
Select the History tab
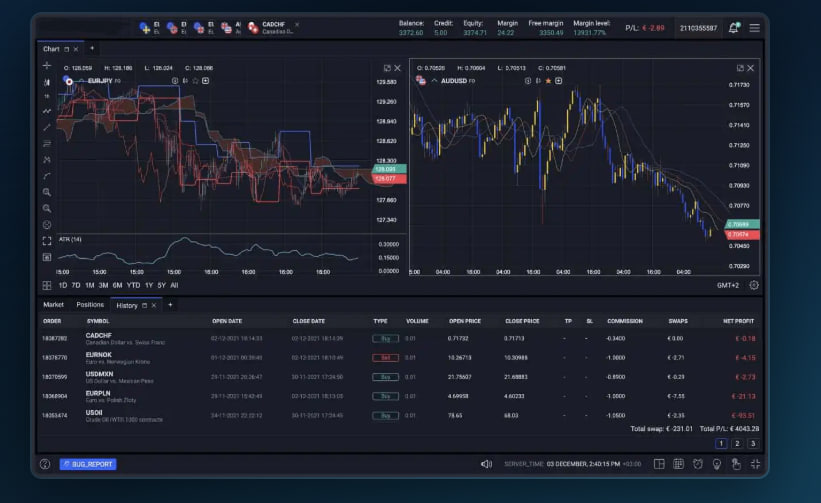click(x=127, y=305)
